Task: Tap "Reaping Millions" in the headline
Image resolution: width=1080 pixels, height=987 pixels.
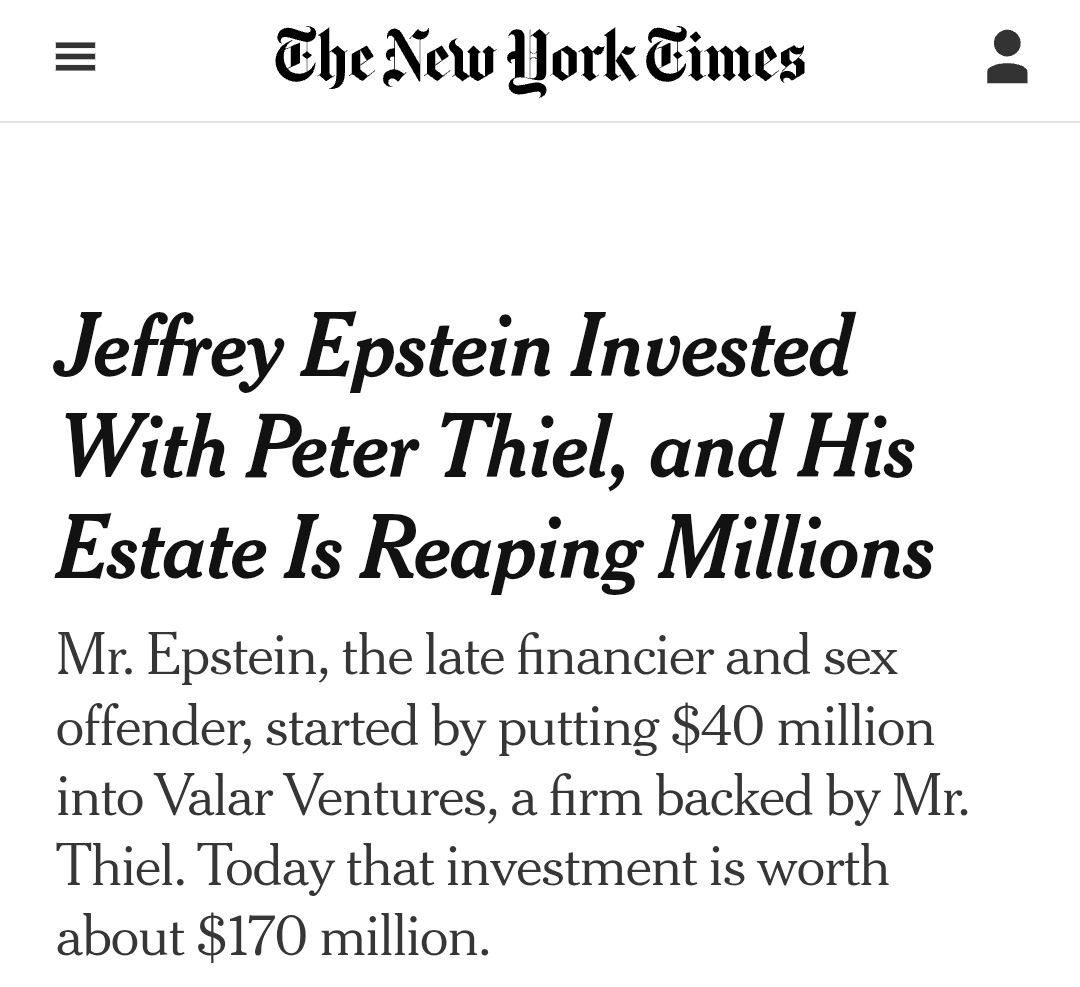Action: [646, 550]
